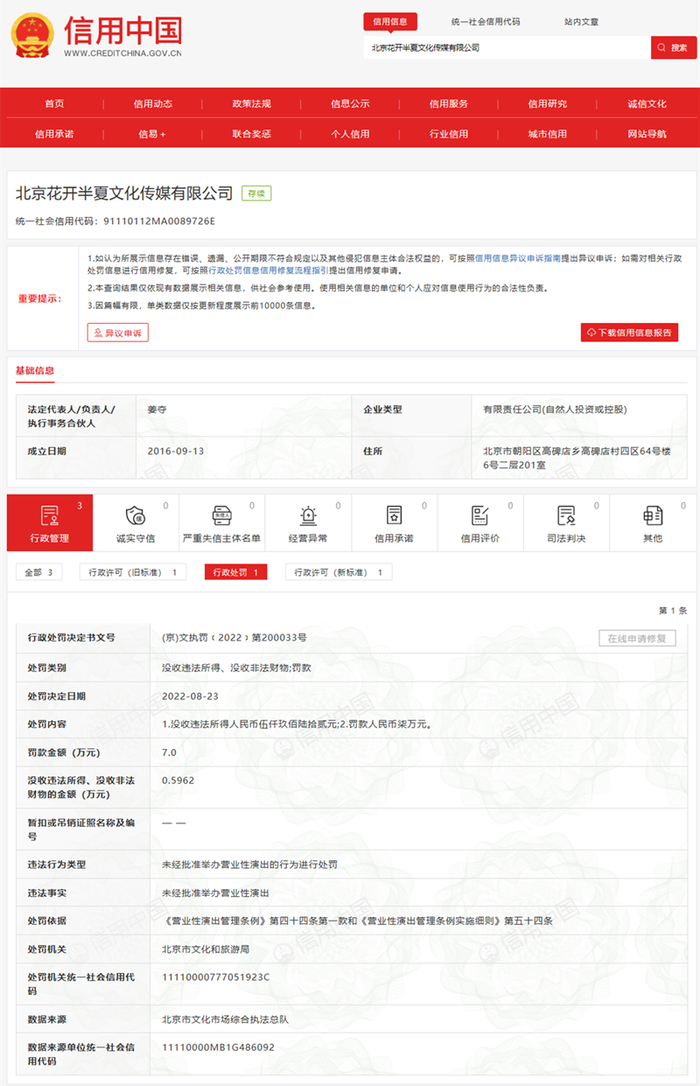Click the 第 1 条 record counter
This screenshot has width=700, height=1086.
click(673, 610)
